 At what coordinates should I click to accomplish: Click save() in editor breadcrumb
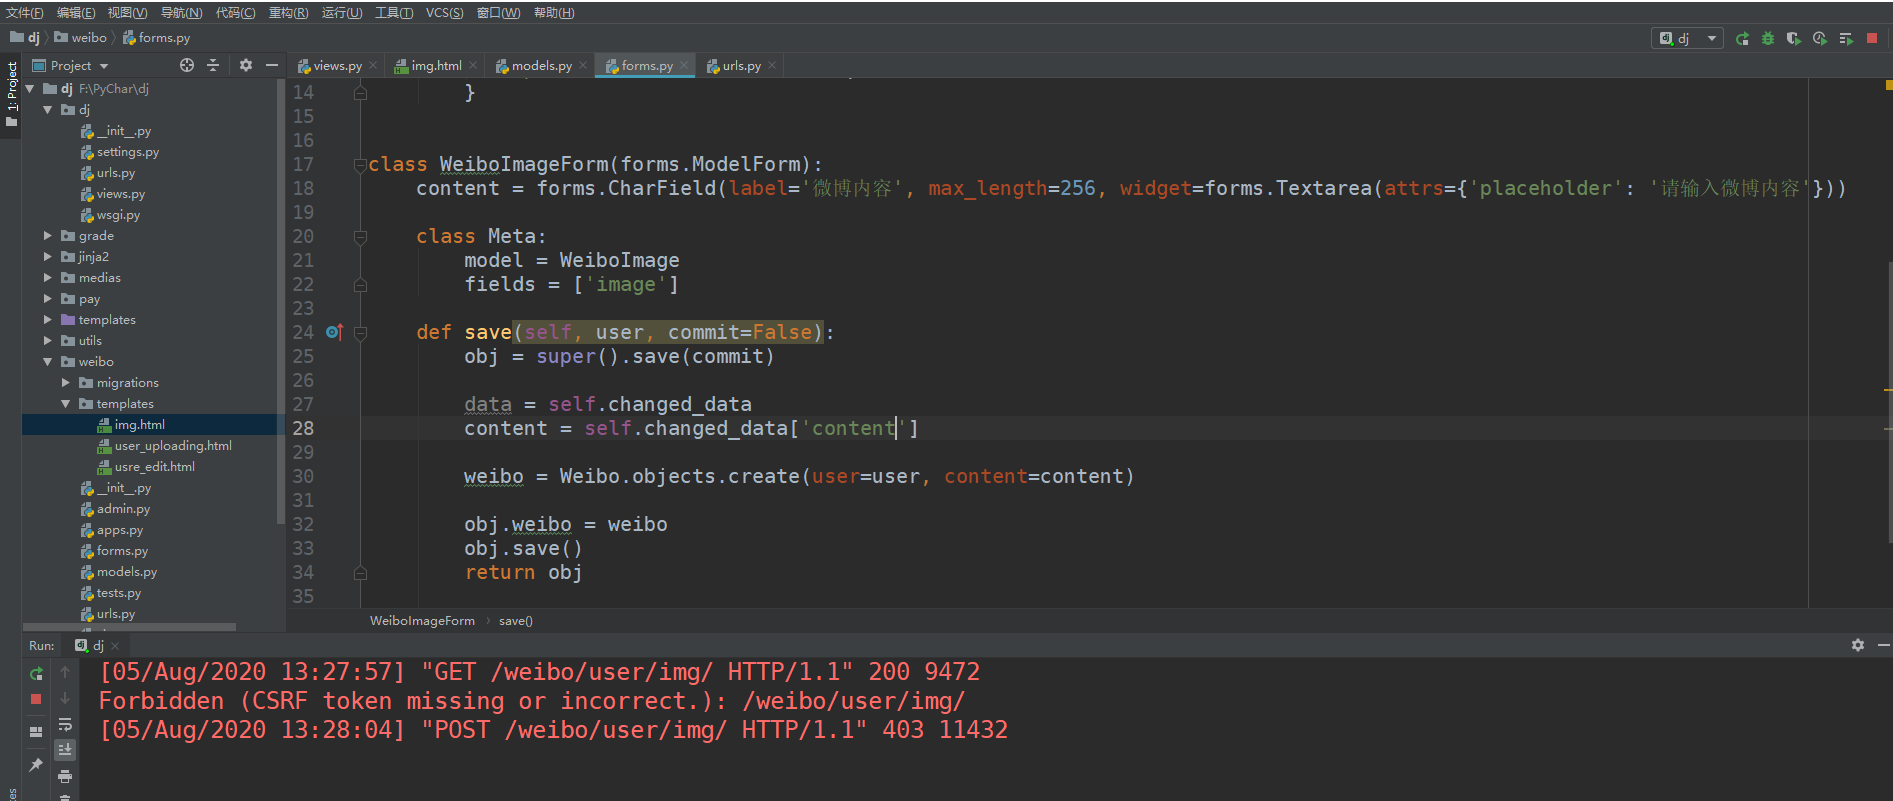(516, 621)
